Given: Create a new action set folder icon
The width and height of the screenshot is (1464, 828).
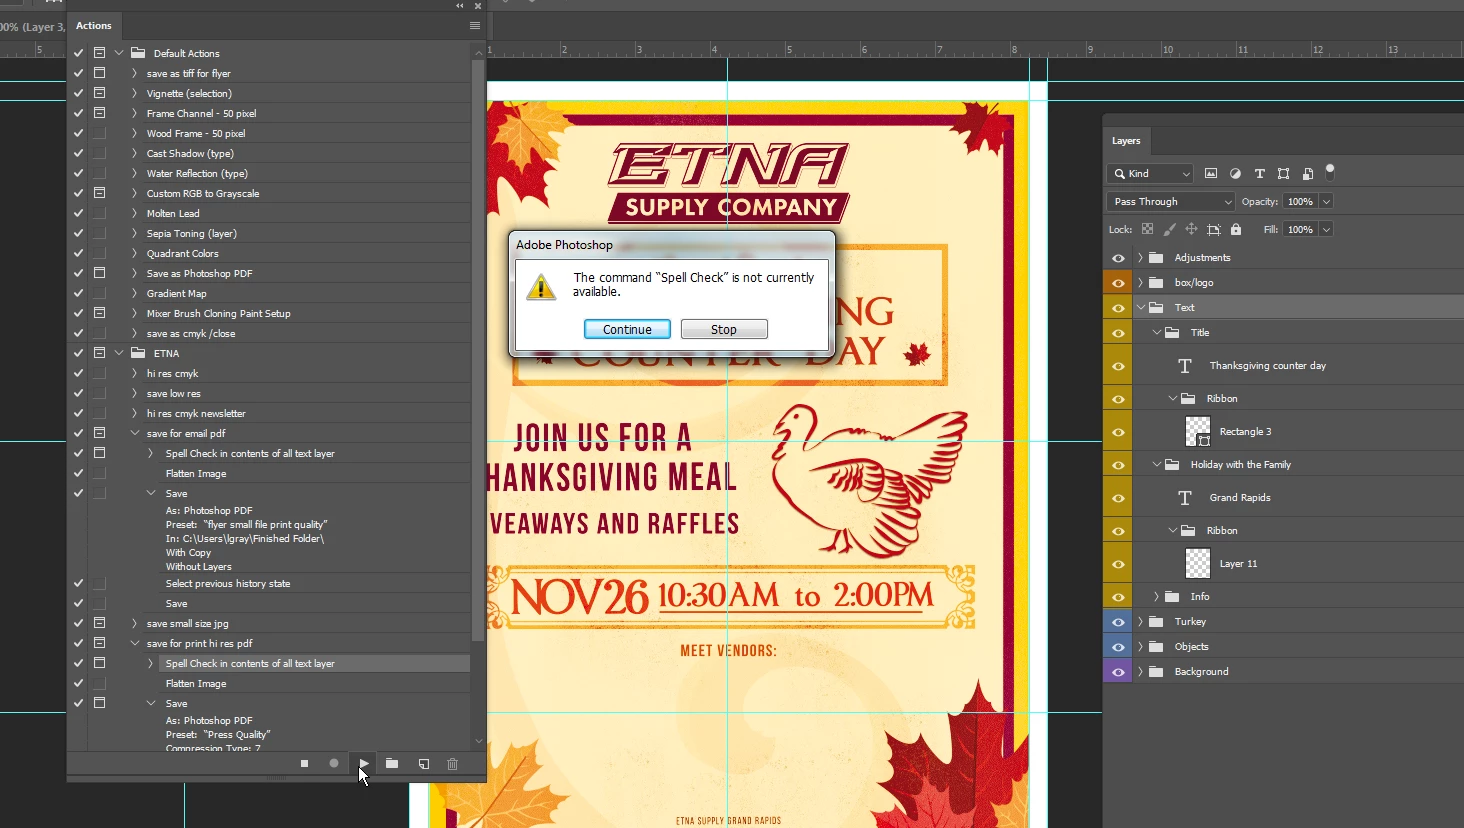Looking at the screenshot, I should click(392, 764).
